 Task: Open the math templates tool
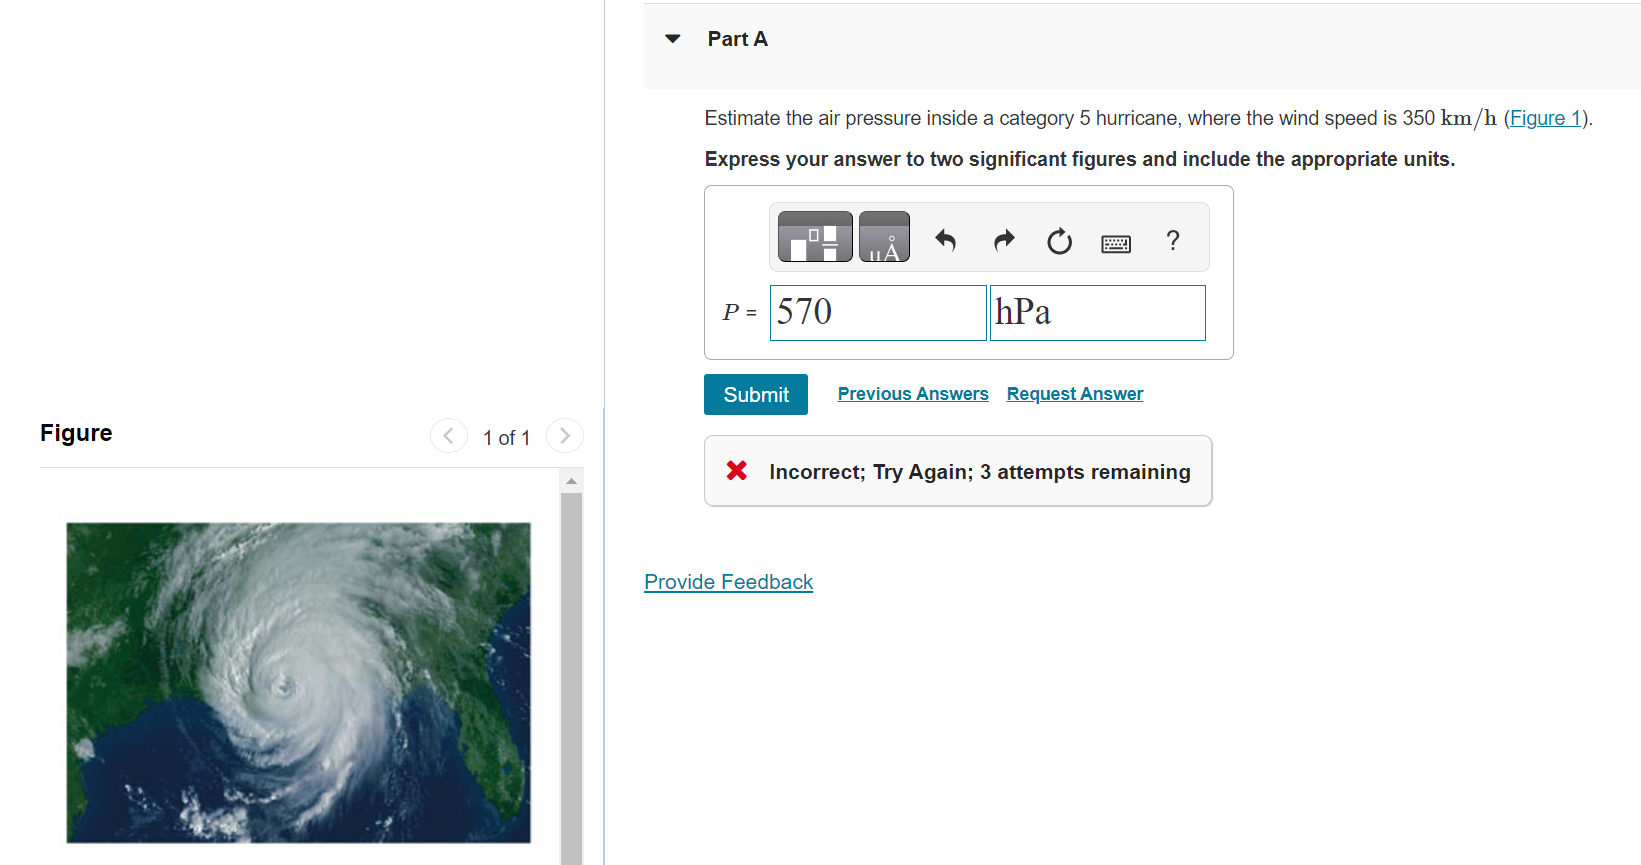click(x=815, y=237)
